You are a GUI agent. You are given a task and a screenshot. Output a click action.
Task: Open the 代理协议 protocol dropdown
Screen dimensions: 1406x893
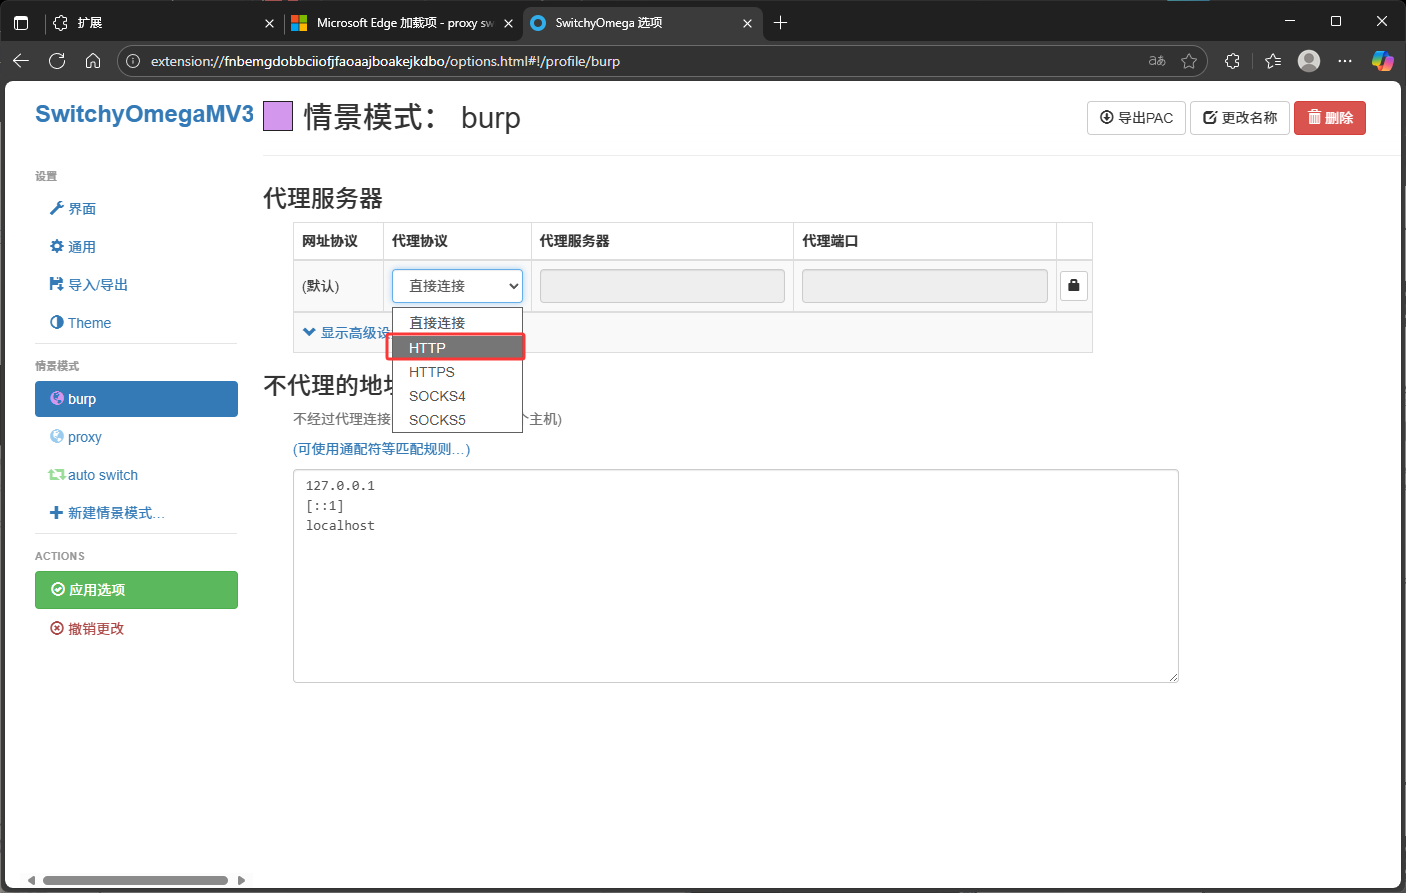point(457,286)
